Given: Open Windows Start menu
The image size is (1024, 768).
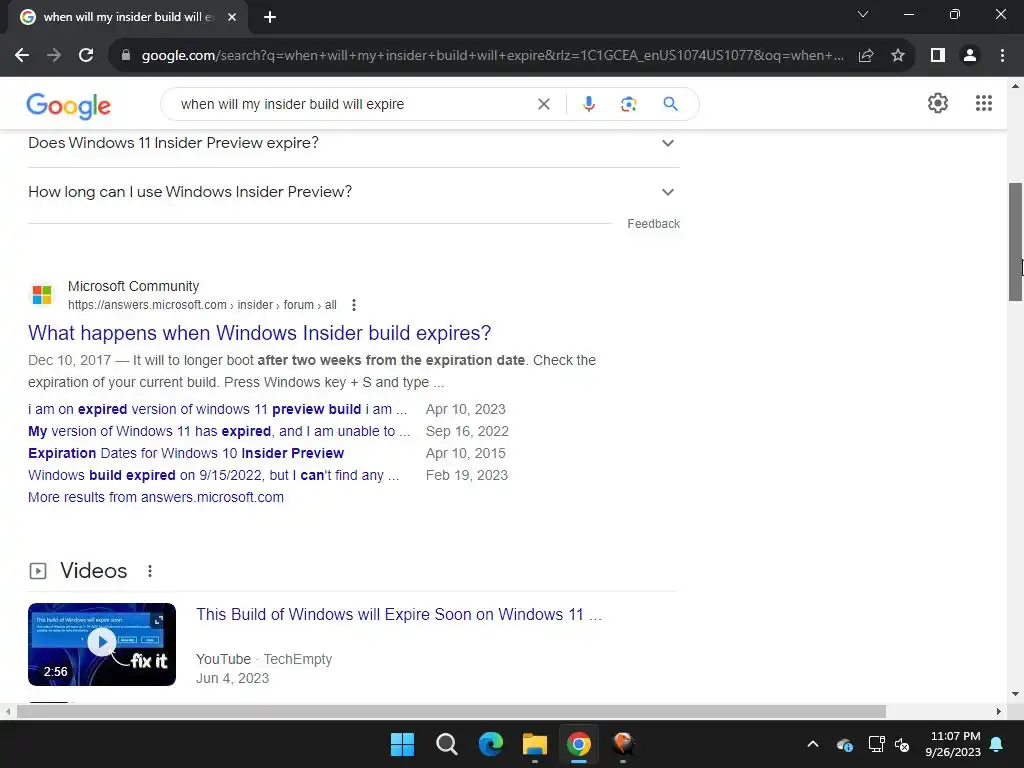Looking at the screenshot, I should pyautogui.click(x=402, y=744).
